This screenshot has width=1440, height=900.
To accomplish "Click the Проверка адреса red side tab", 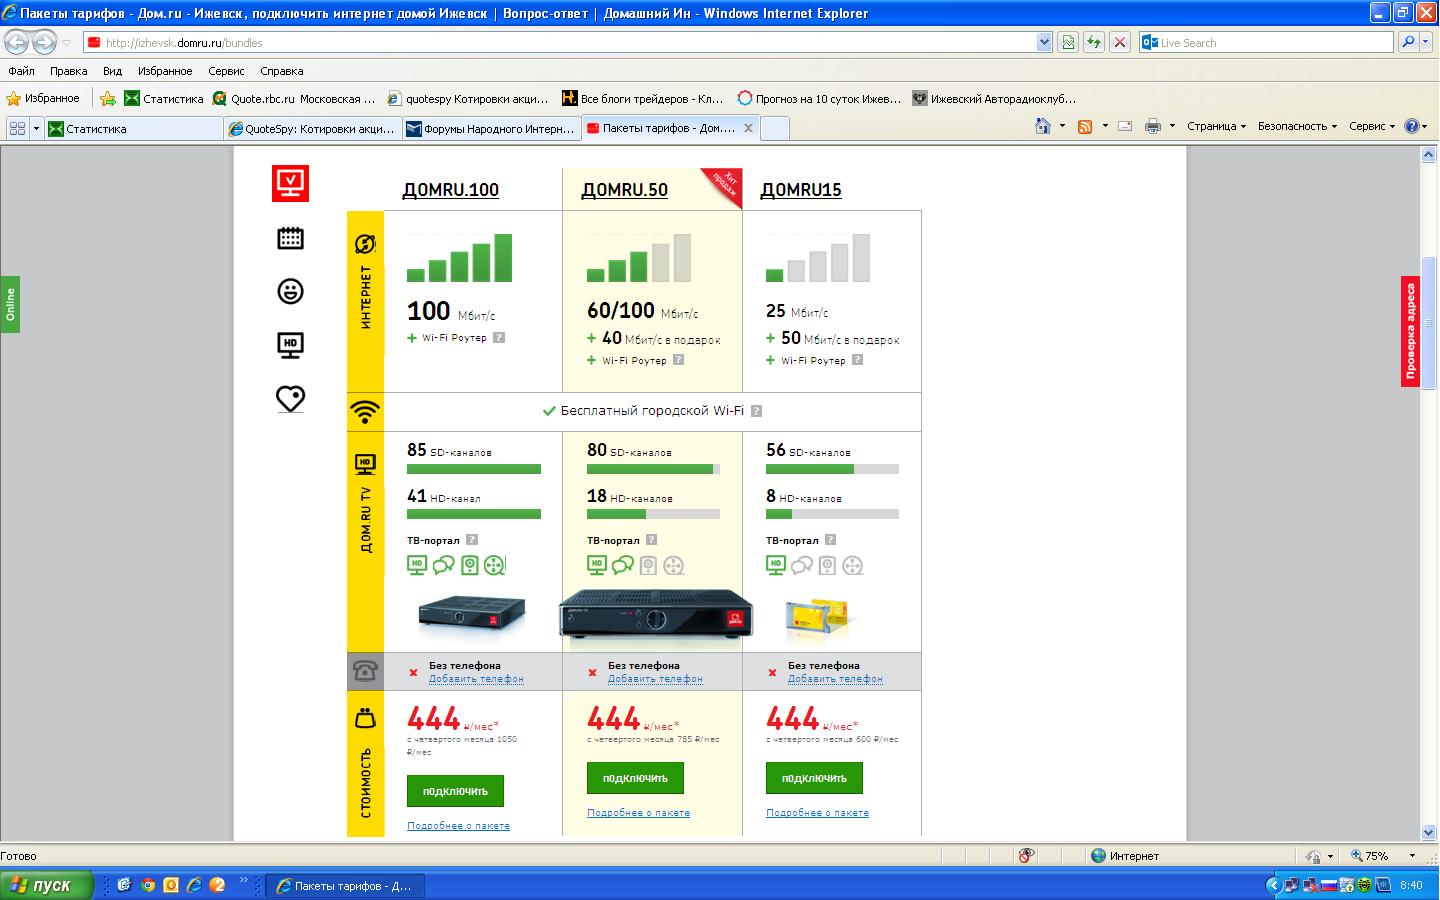I will [x=1410, y=331].
